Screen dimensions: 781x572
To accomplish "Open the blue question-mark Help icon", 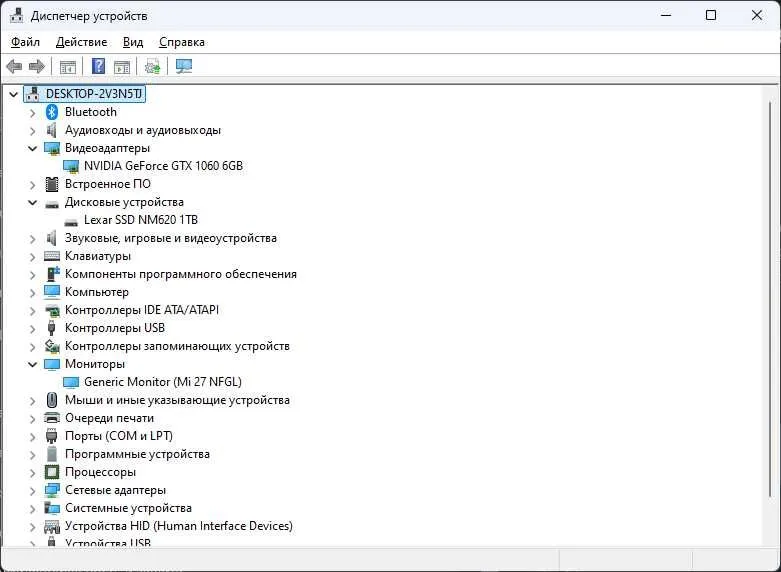I will [x=99, y=66].
